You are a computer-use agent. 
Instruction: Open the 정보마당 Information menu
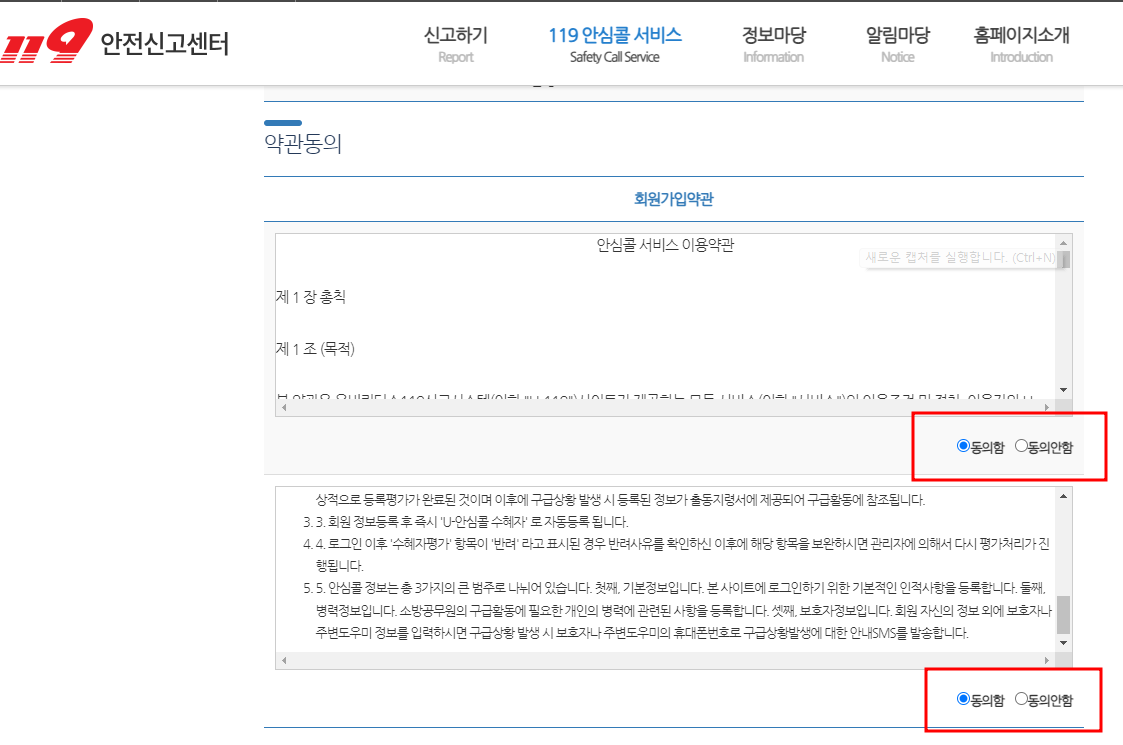773,44
